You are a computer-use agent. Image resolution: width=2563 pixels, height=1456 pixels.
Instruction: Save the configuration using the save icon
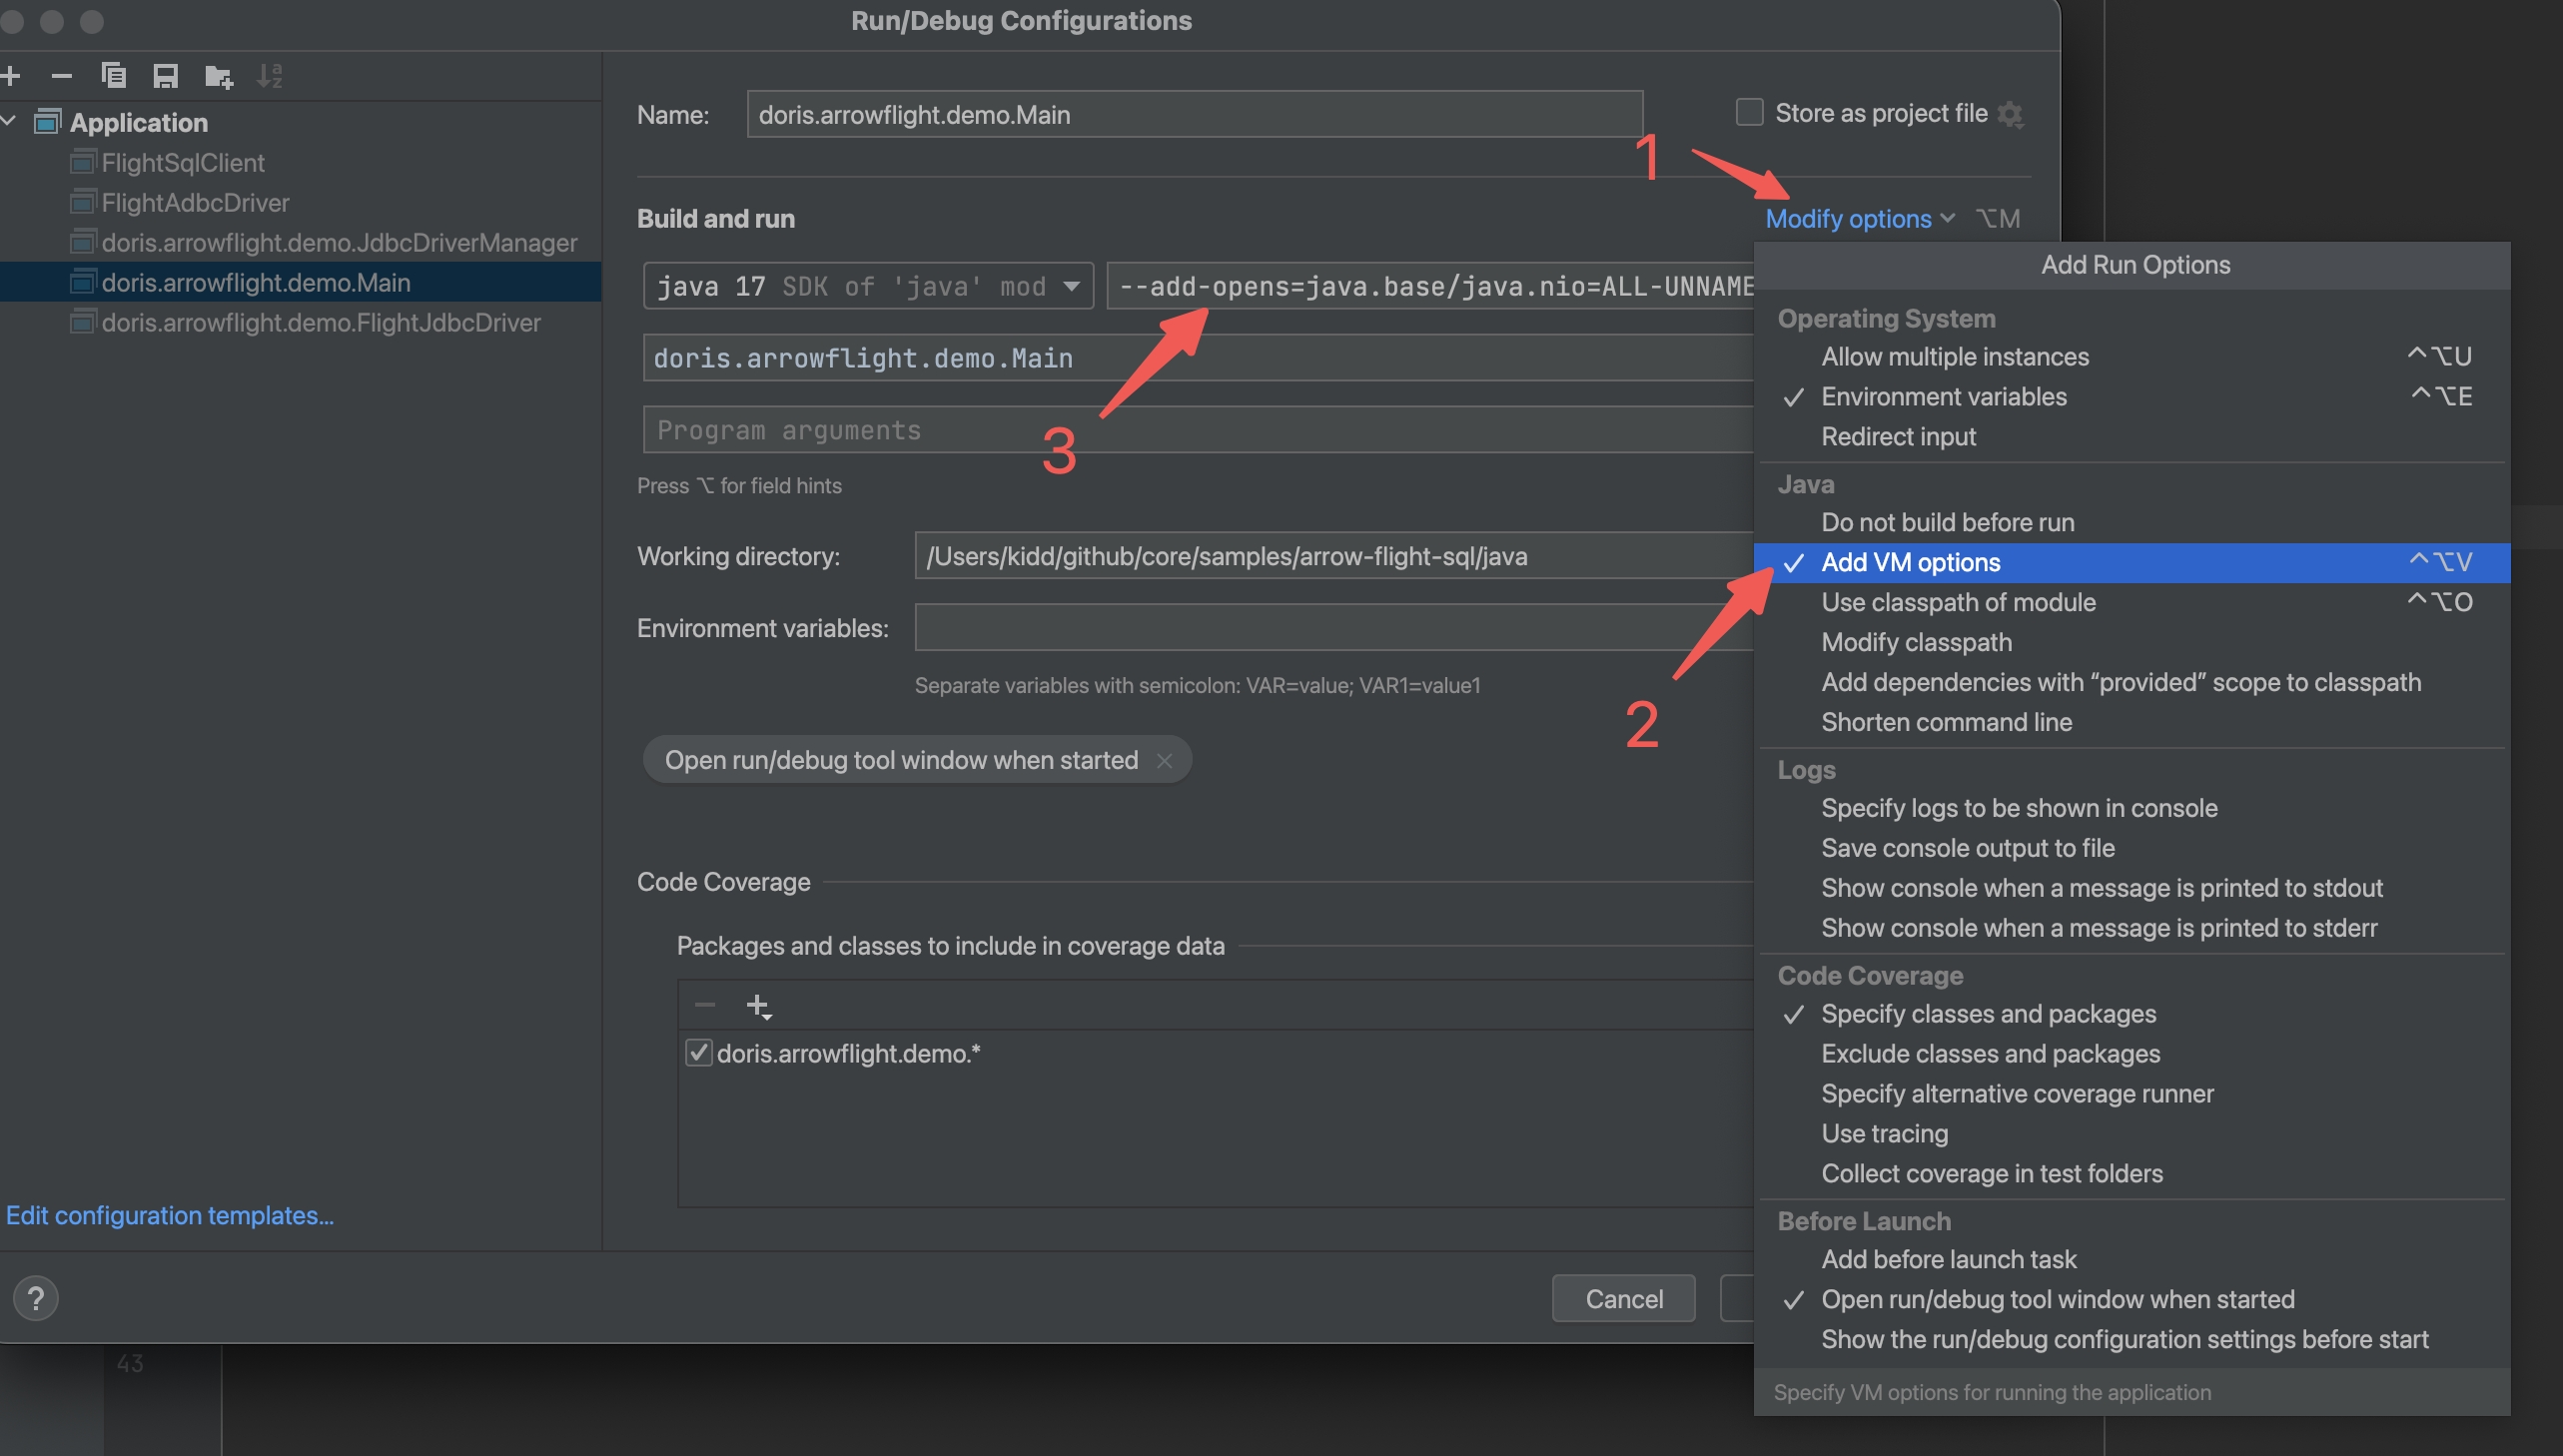pyautogui.click(x=166, y=75)
